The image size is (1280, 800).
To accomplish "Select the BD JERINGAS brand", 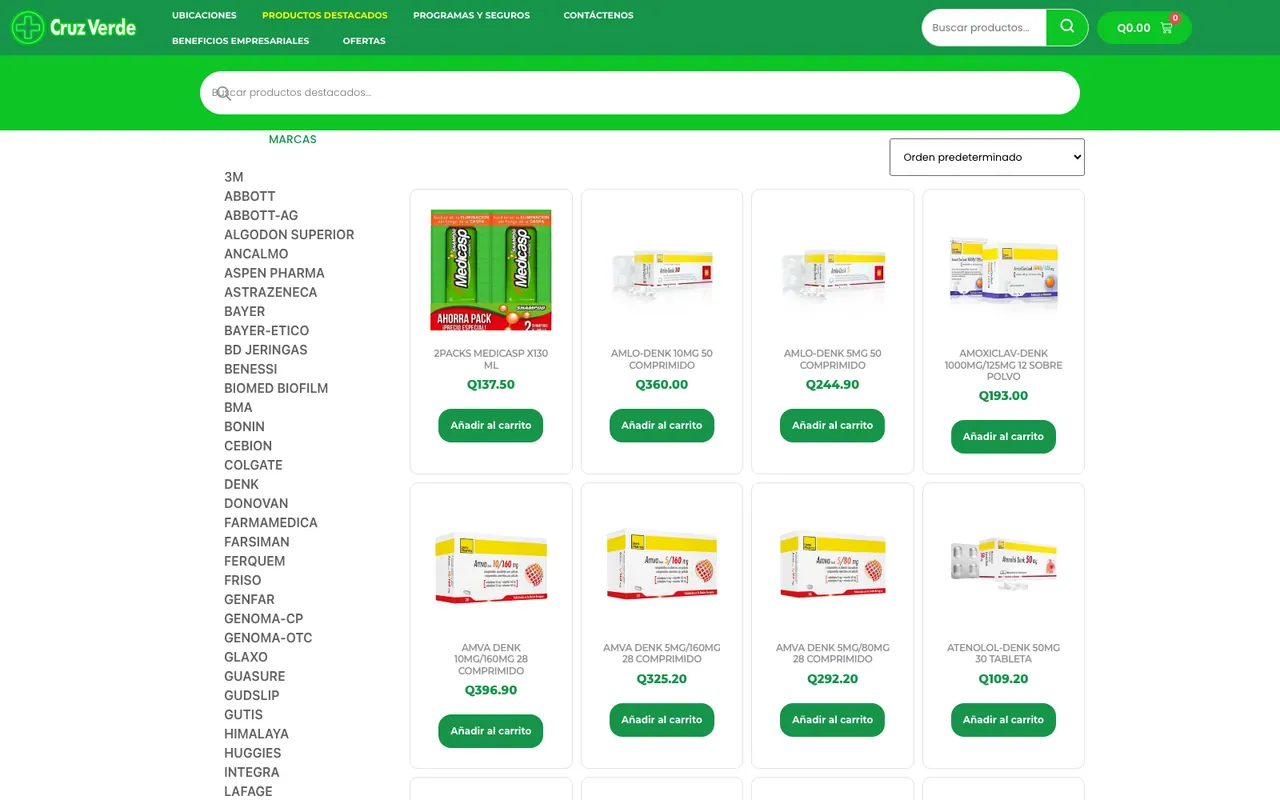I will click(266, 350).
